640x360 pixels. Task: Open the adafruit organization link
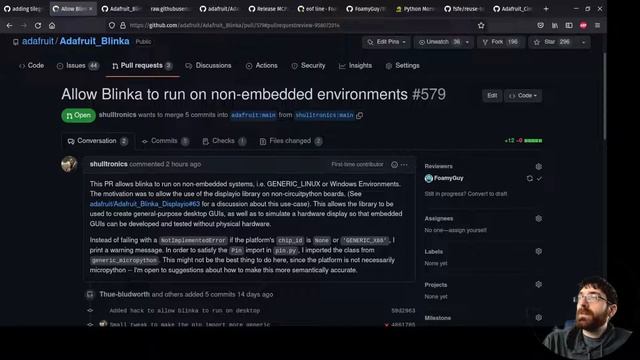click(38, 42)
